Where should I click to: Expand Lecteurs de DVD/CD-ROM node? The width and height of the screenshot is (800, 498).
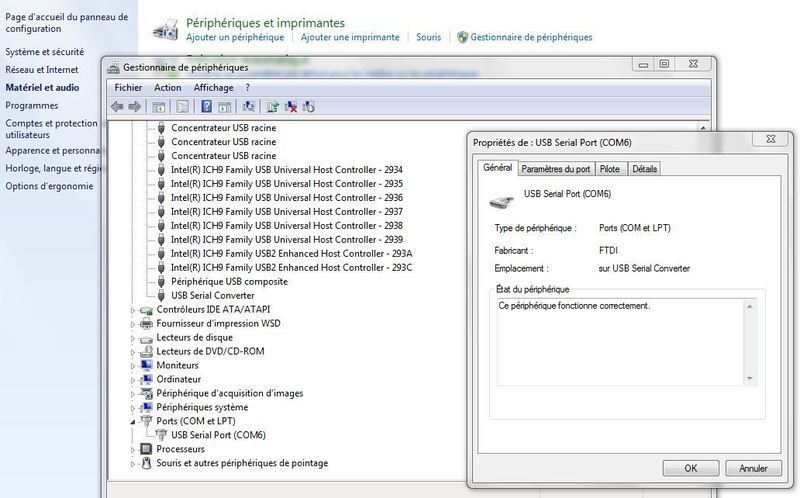[x=133, y=352]
